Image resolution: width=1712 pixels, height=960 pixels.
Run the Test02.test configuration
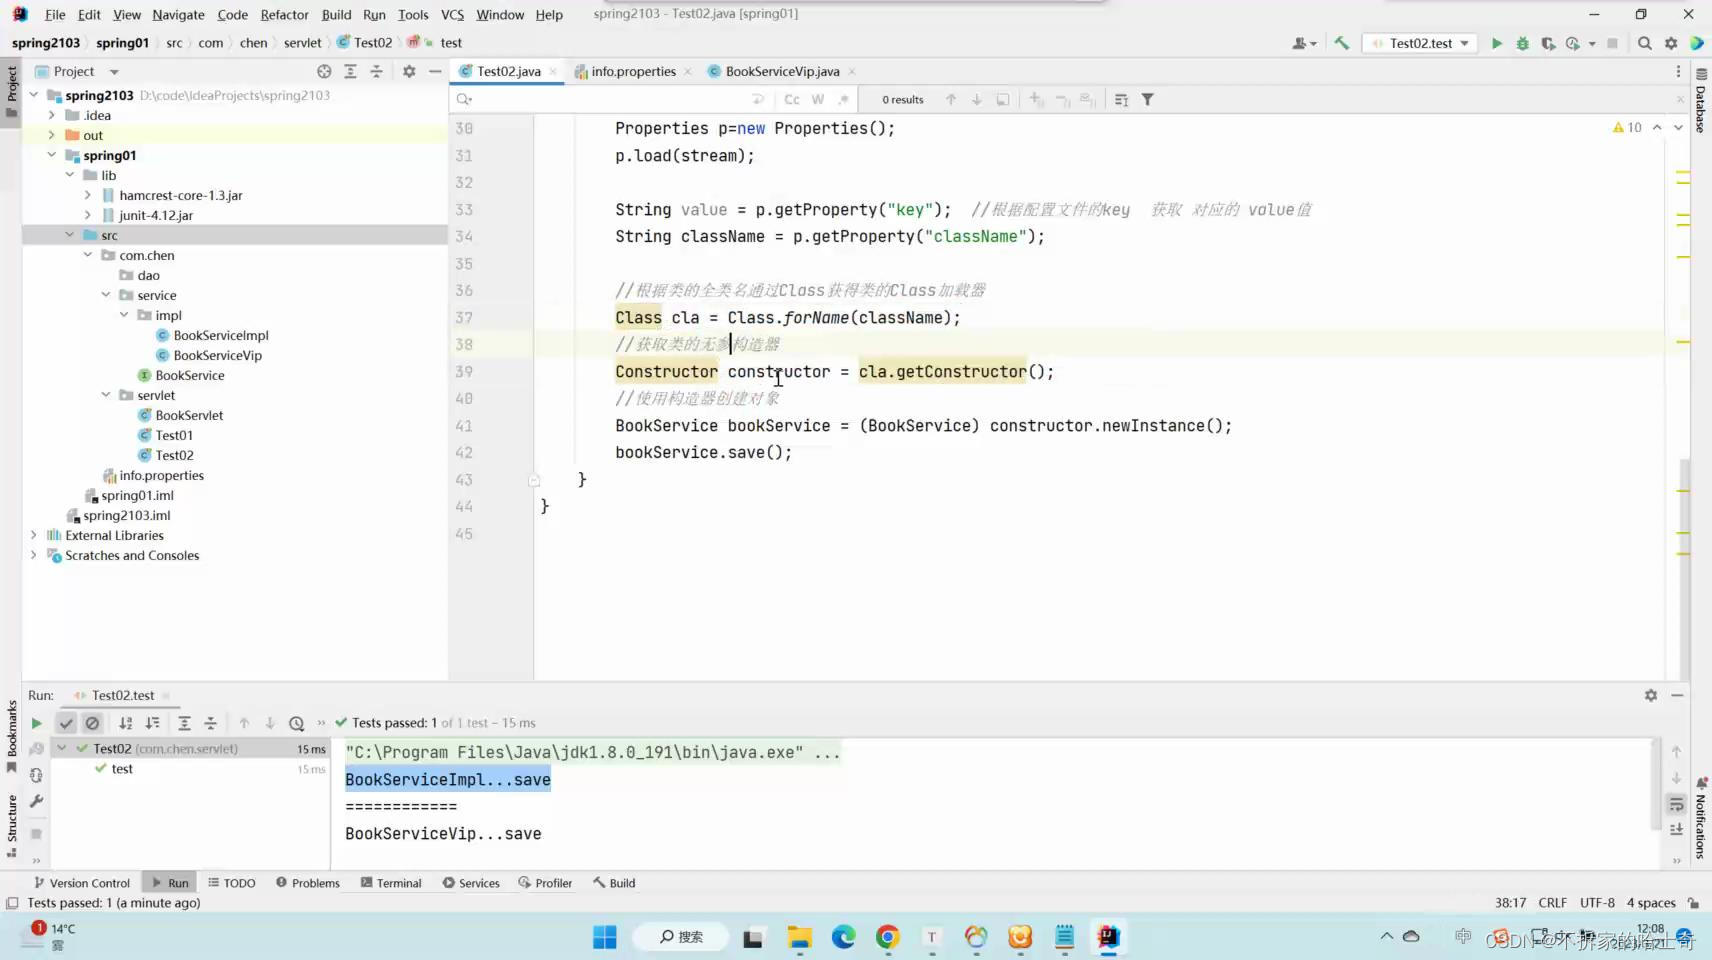click(1497, 43)
